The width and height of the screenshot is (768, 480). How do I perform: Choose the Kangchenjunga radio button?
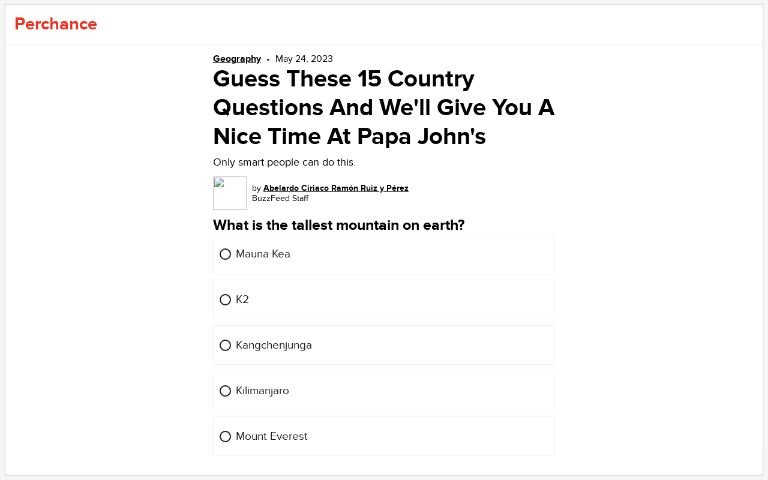click(x=225, y=345)
